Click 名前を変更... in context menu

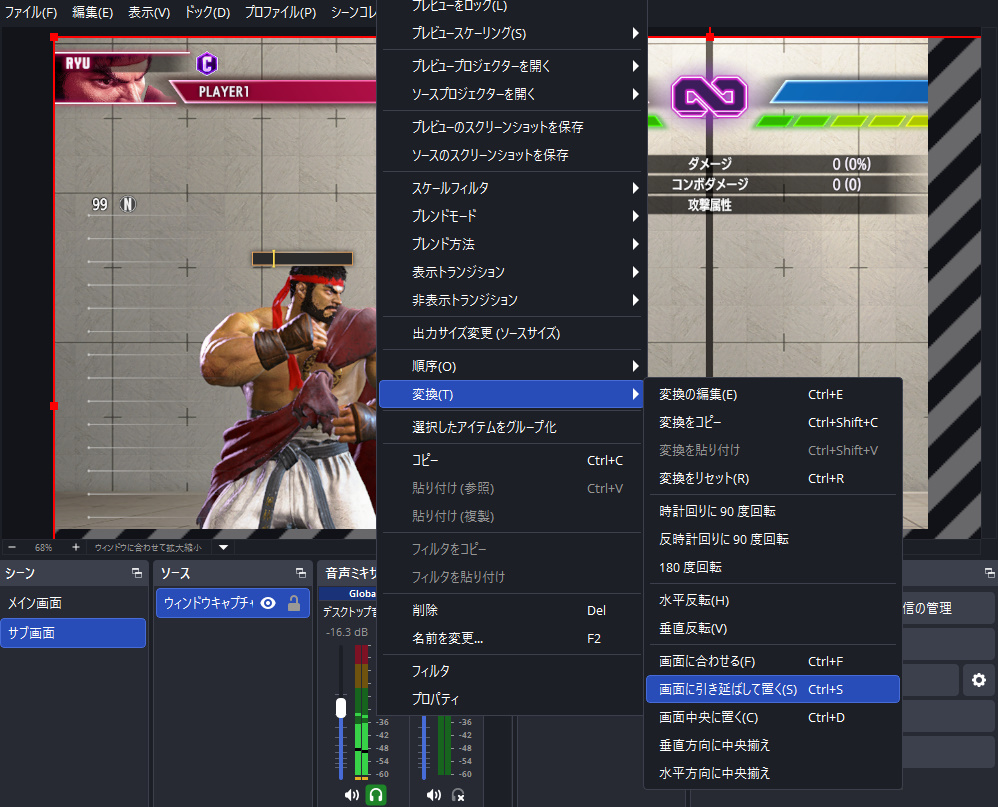click(511, 638)
